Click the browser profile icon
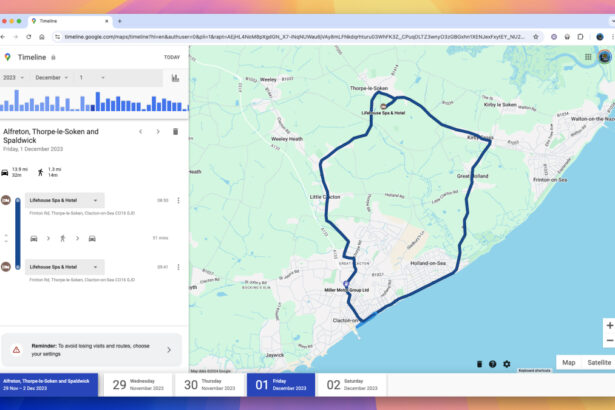Screen dimensions: 615x410 pos(600,37)
